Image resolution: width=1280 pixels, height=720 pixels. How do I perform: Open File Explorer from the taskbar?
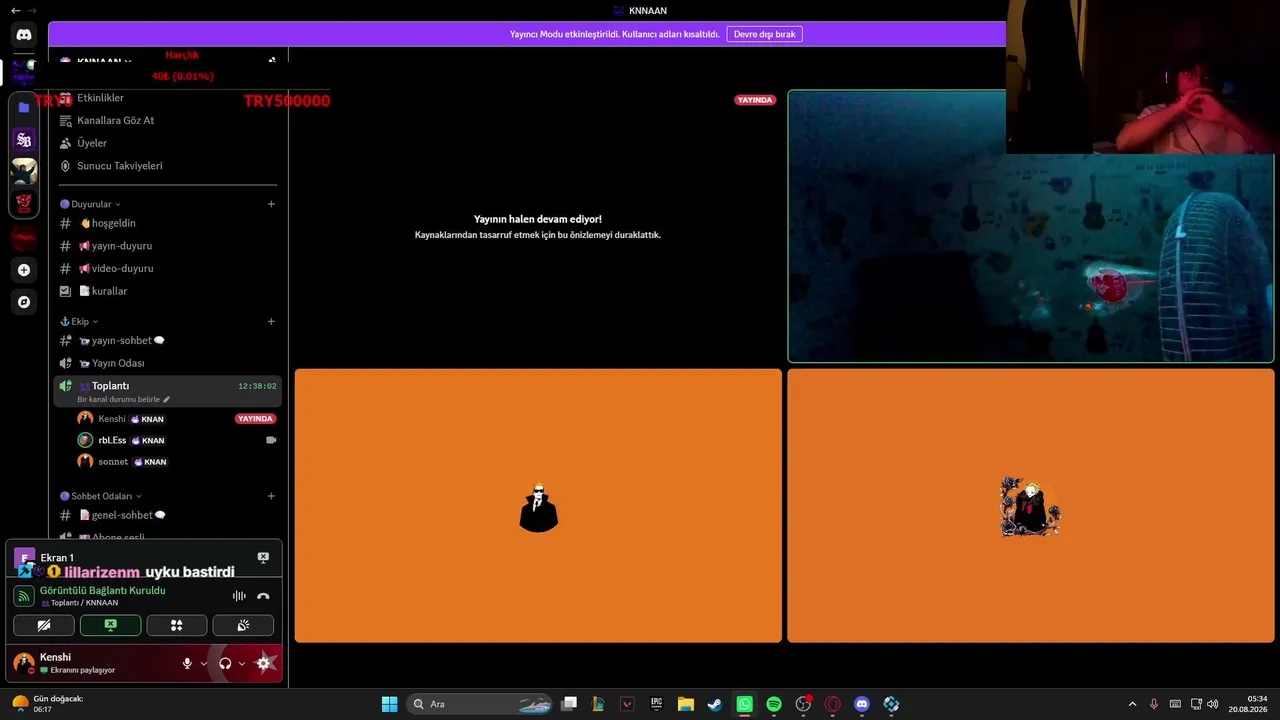tap(686, 704)
